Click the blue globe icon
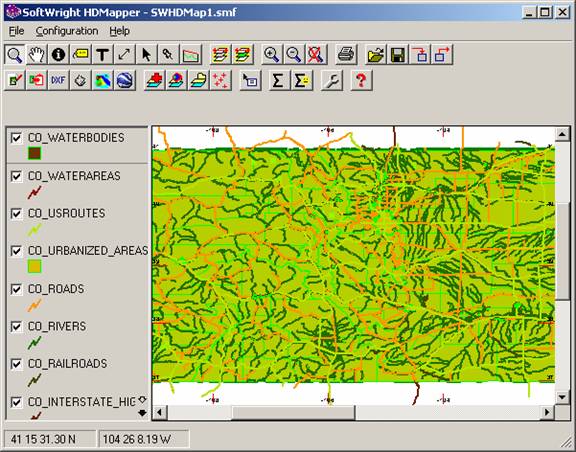Viewport: 576px width, 452px height. click(125, 80)
